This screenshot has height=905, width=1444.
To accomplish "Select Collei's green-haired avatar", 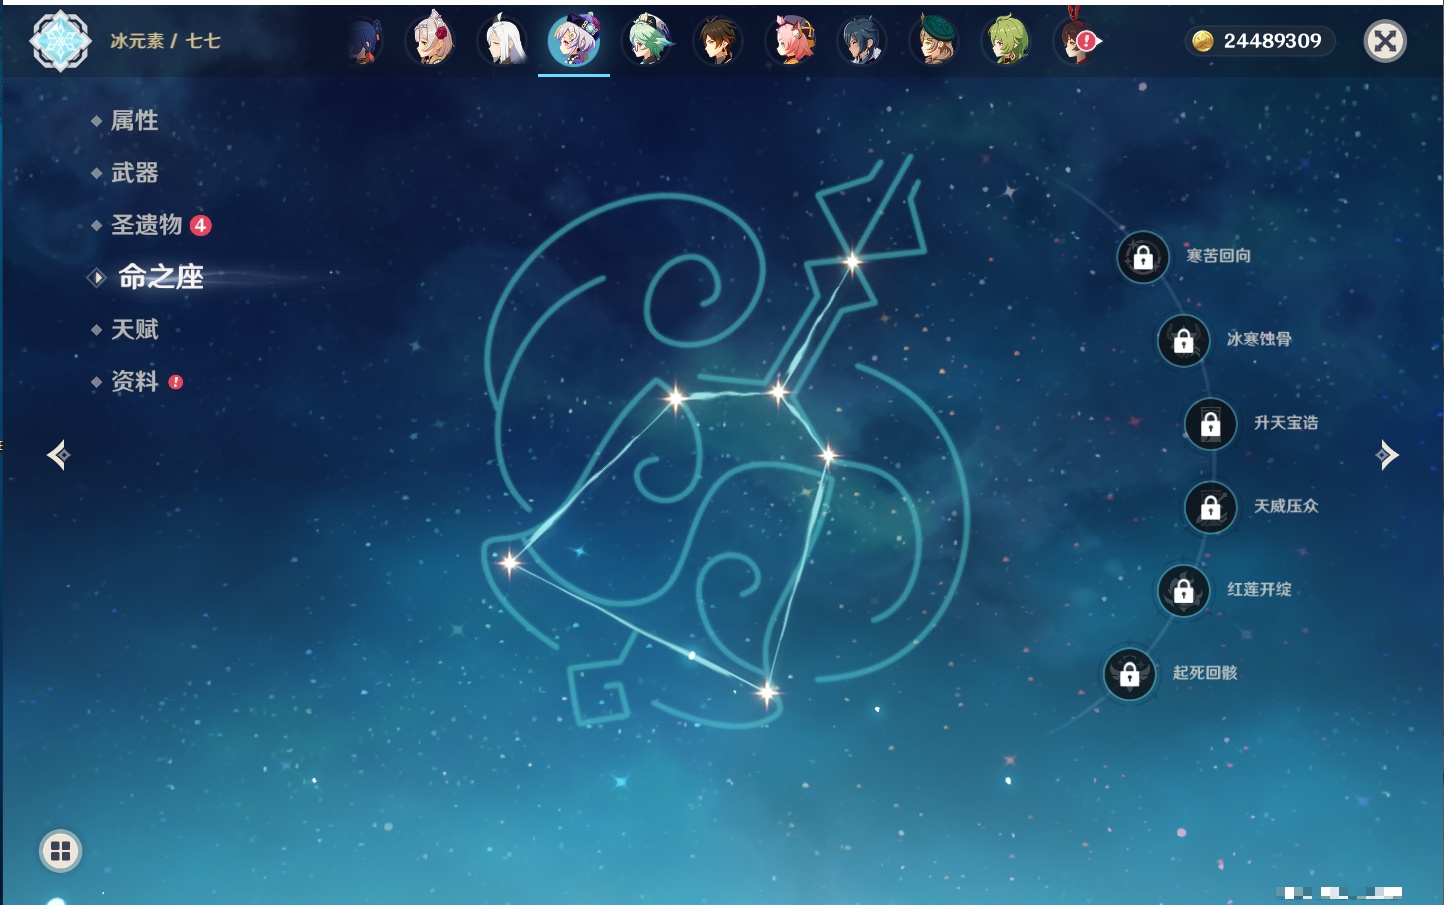I will click(x=1006, y=41).
